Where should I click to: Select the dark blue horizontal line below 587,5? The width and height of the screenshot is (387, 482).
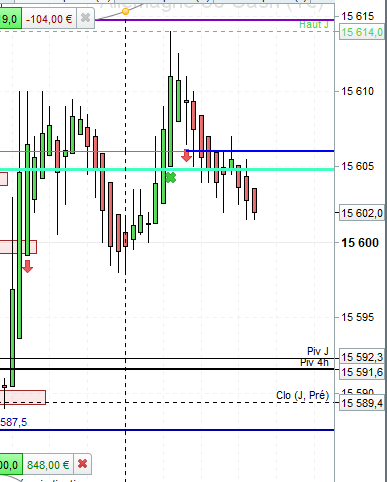pos(167,430)
